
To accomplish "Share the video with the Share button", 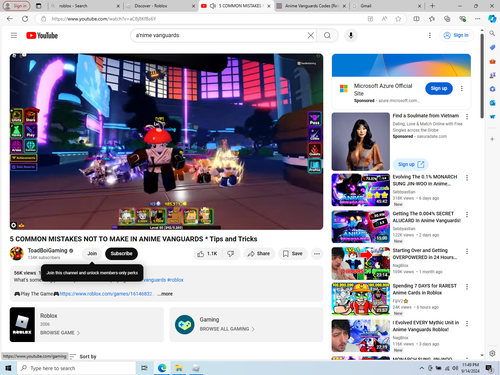I will coord(259,254).
